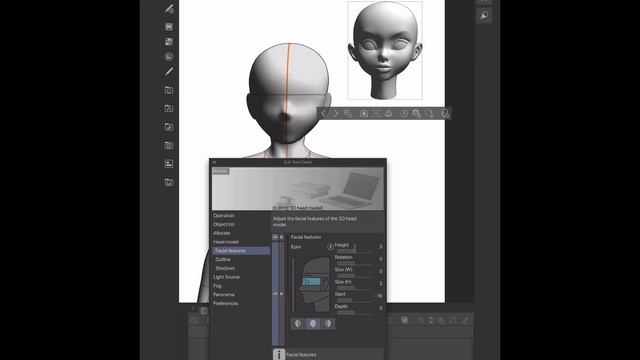640x360 pixels.
Task: Collapse Facial features with the top arrow
Action: (282, 237)
